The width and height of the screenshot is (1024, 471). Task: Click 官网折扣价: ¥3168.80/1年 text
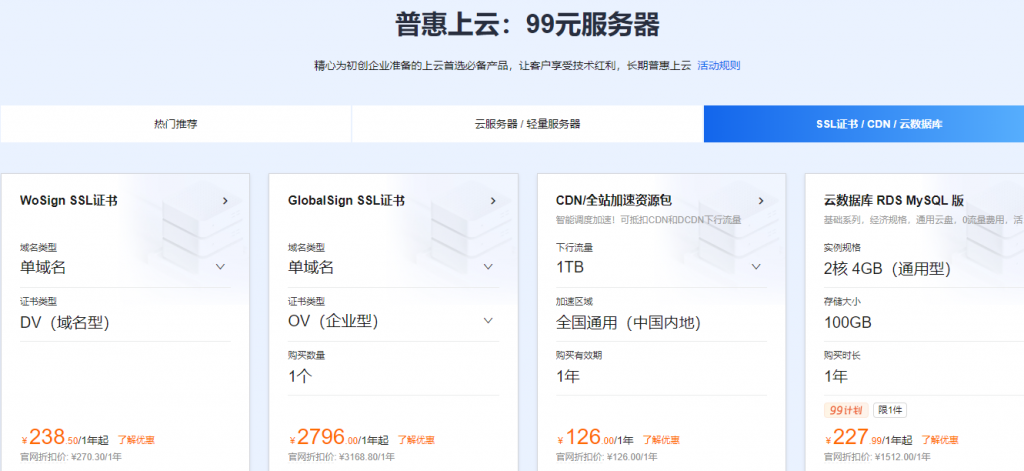[342, 457]
